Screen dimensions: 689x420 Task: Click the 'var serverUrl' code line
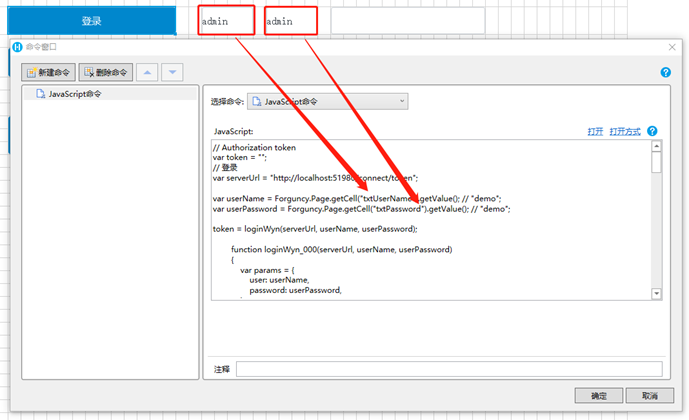(x=315, y=177)
